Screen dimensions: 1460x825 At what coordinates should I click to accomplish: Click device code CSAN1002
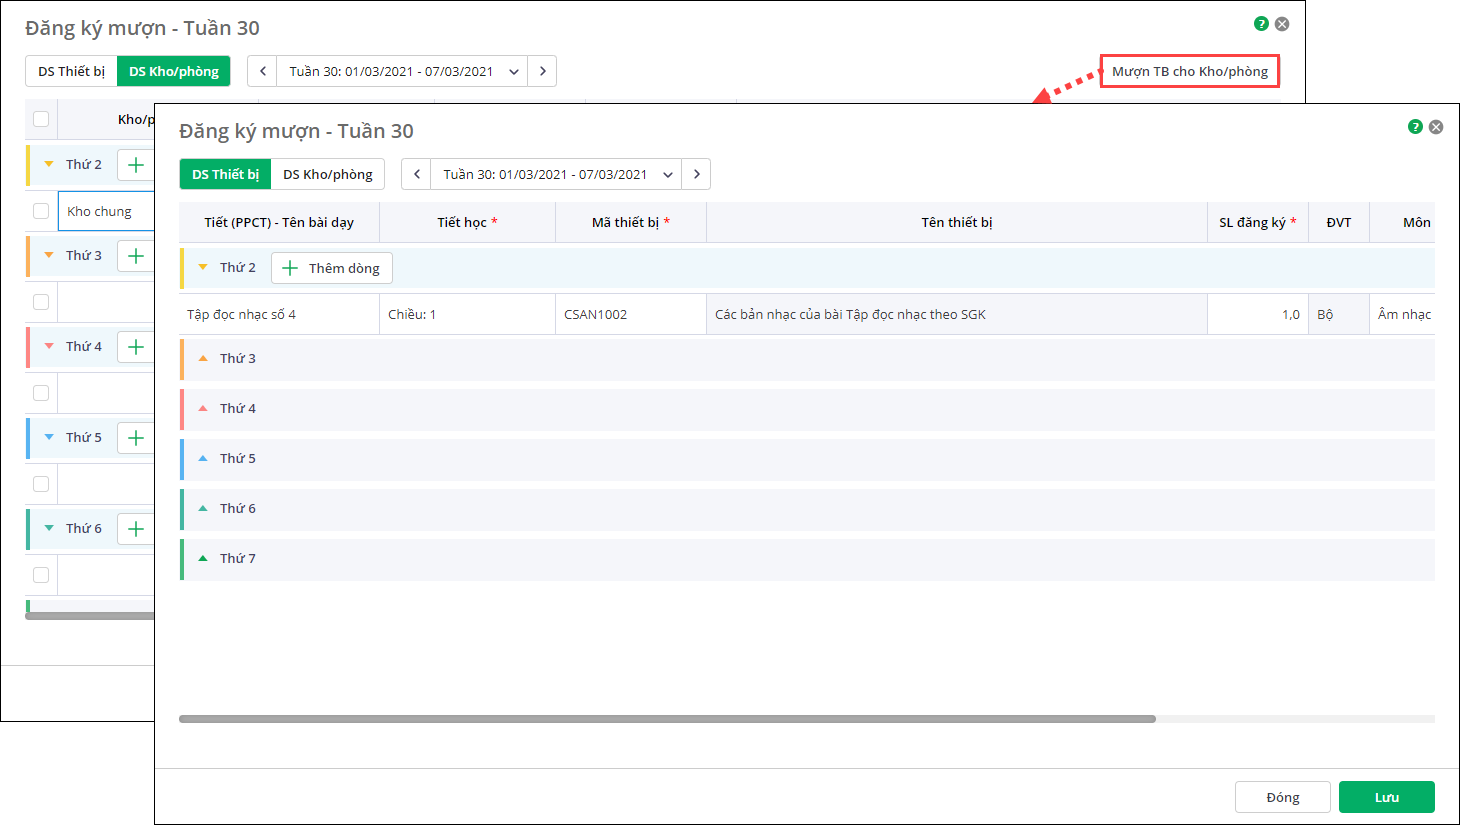click(x=631, y=314)
